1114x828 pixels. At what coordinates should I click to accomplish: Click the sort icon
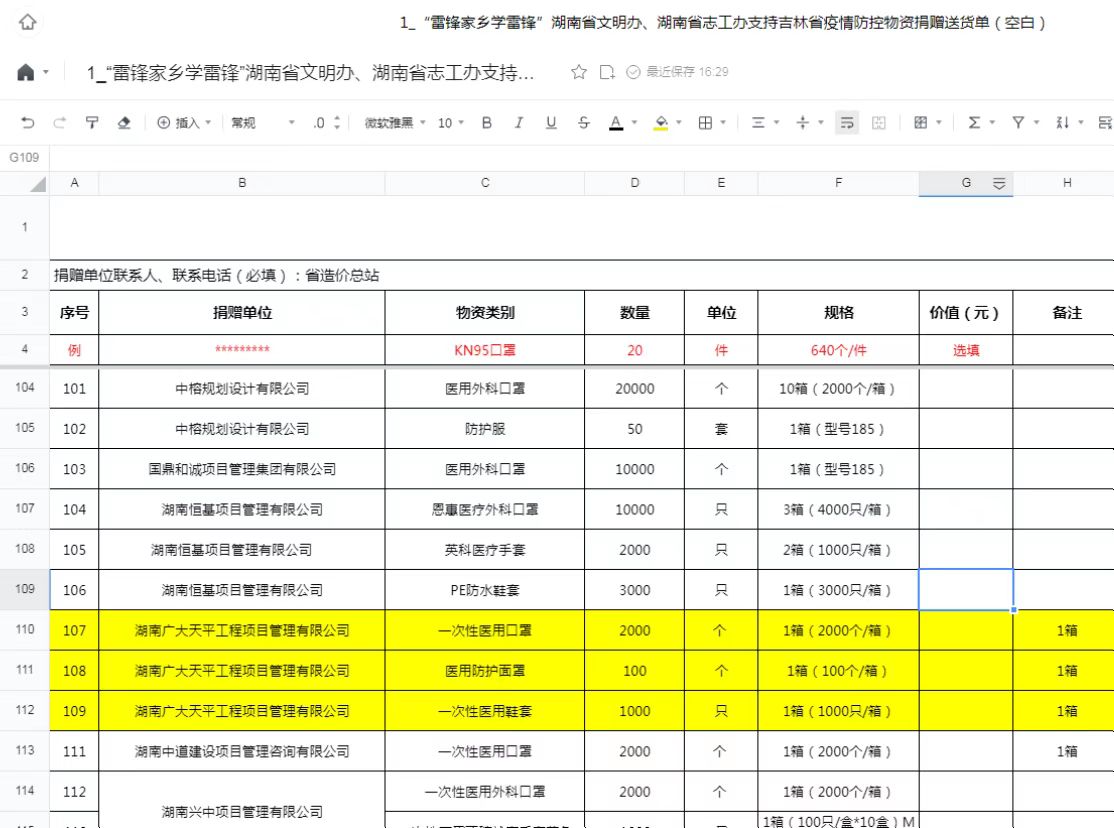click(x=1063, y=122)
